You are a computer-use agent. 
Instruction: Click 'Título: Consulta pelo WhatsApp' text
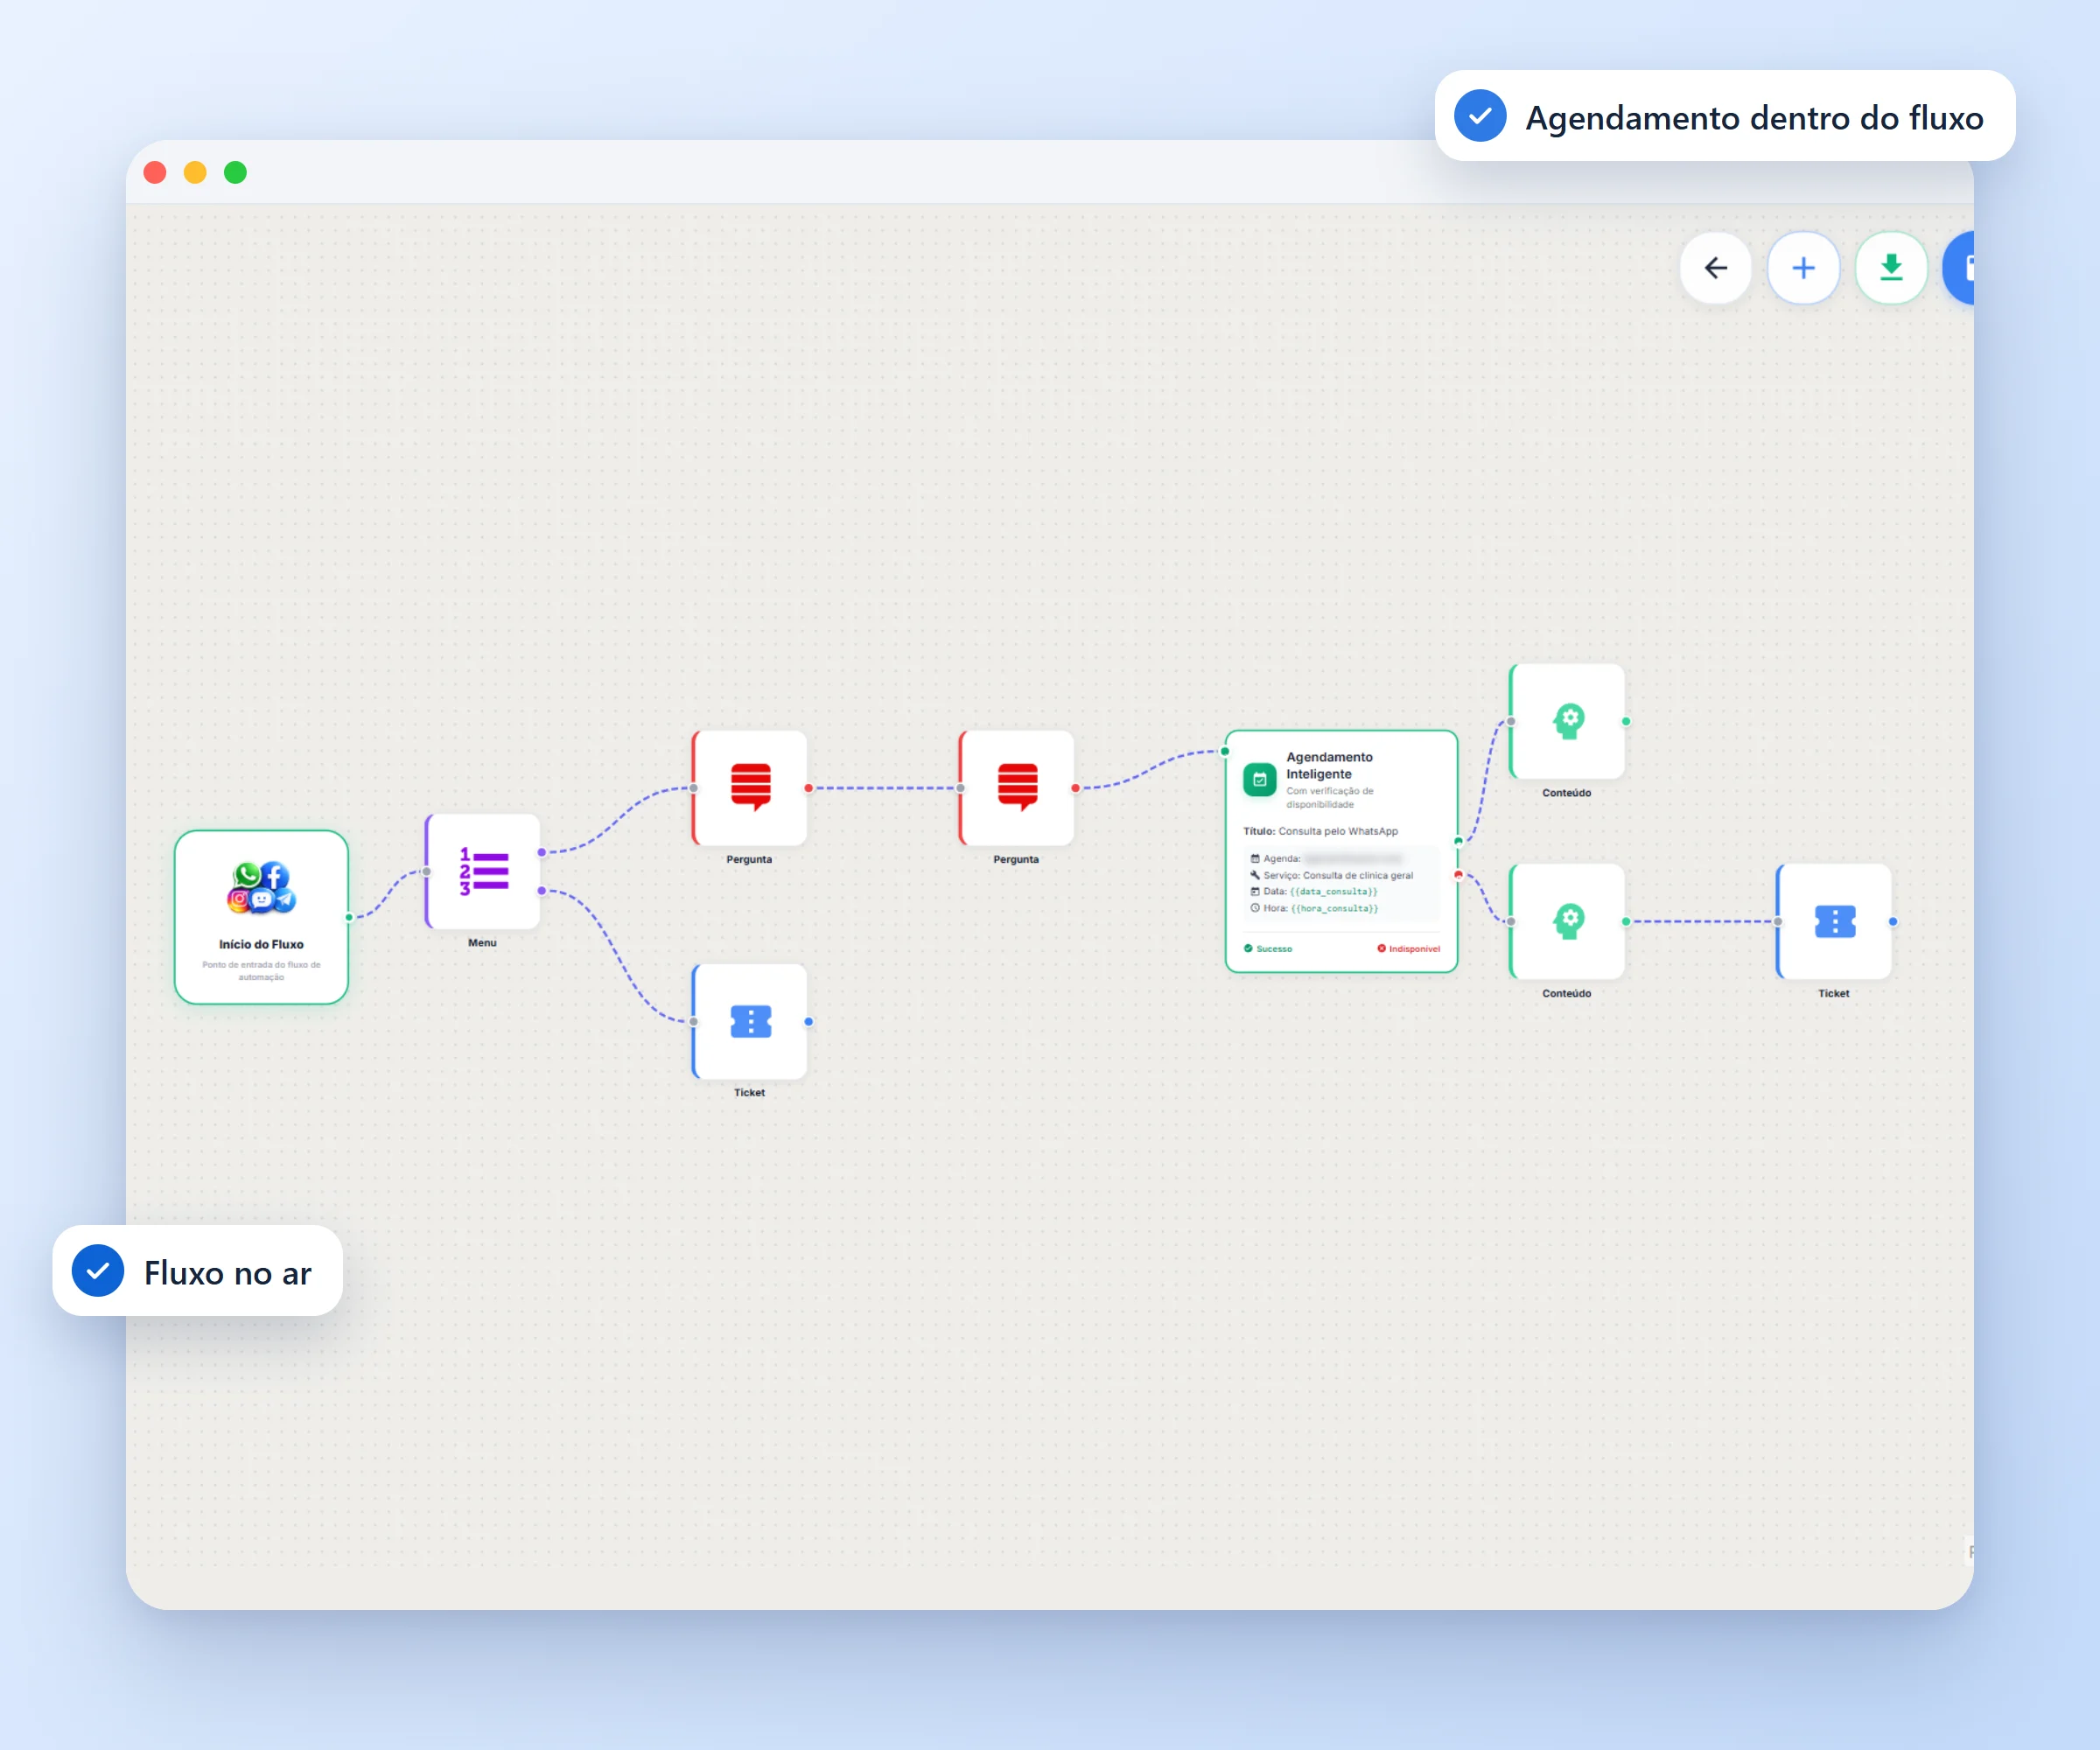[1320, 831]
